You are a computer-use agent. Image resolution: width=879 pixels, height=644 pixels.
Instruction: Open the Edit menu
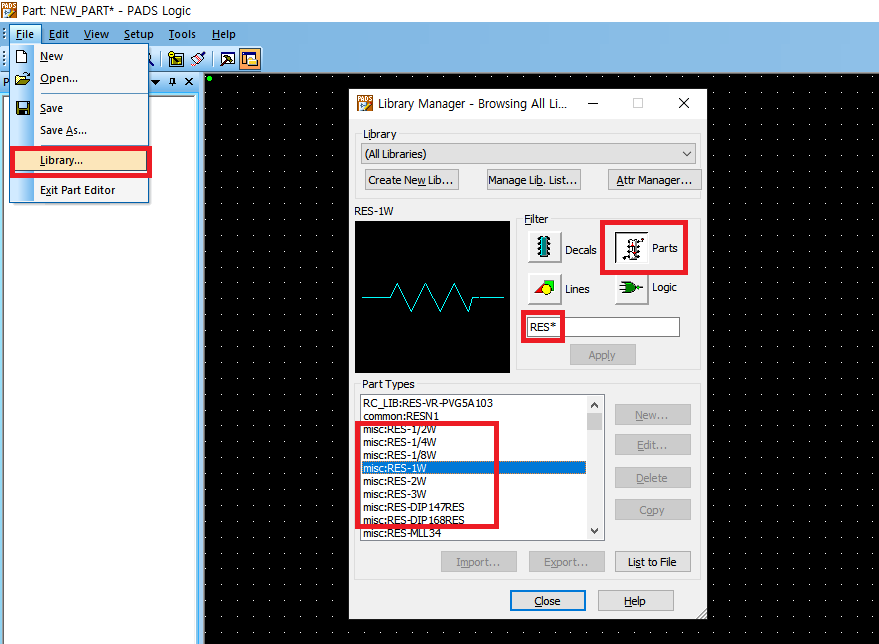(58, 34)
